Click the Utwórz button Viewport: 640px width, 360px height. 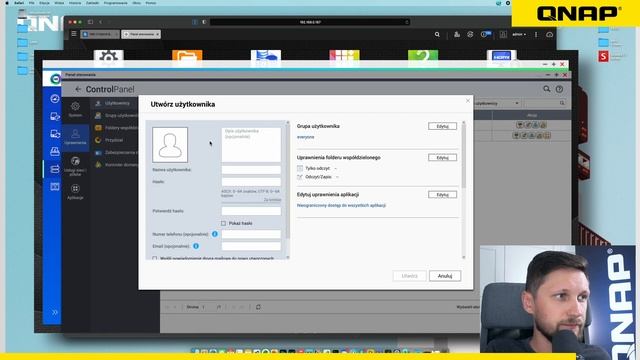pos(409,276)
